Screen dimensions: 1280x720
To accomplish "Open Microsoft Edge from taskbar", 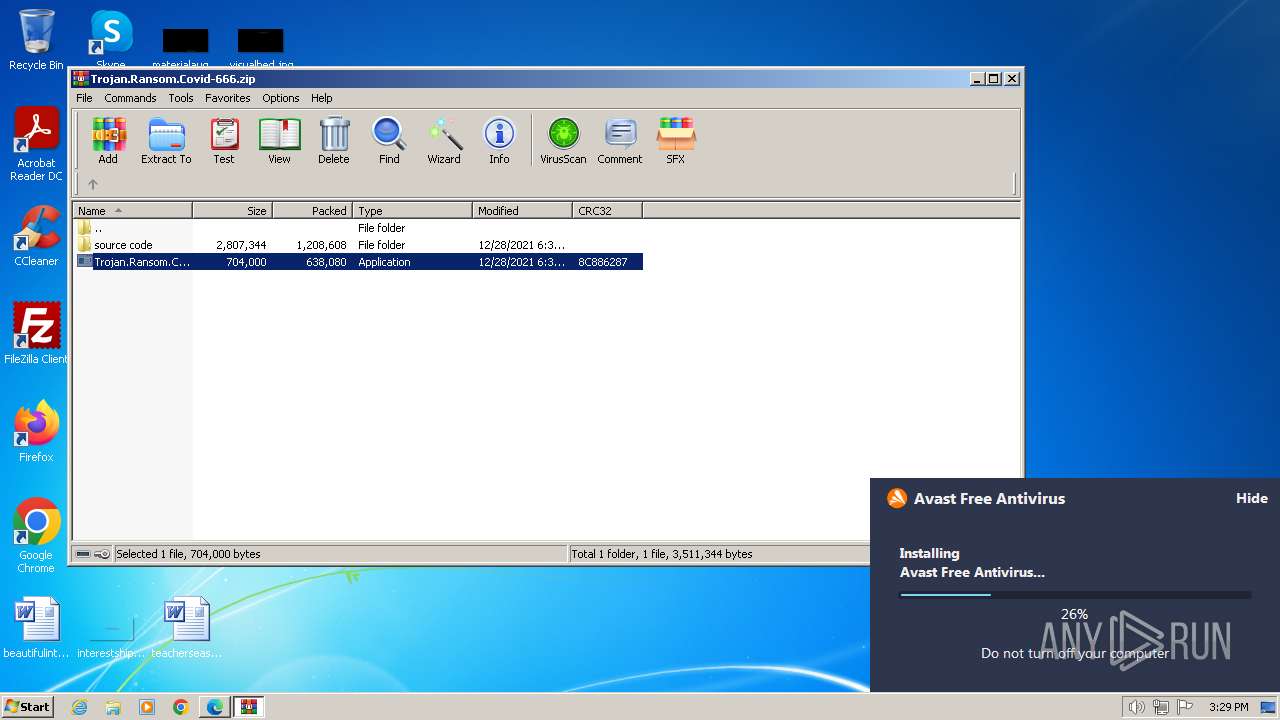I will click(215, 707).
